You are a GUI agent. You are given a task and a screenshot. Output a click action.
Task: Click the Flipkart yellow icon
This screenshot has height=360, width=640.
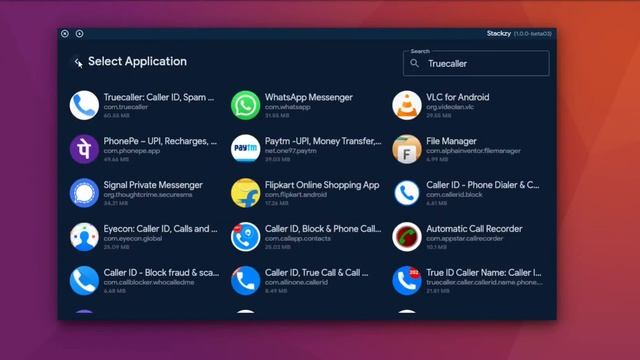pyautogui.click(x=245, y=193)
